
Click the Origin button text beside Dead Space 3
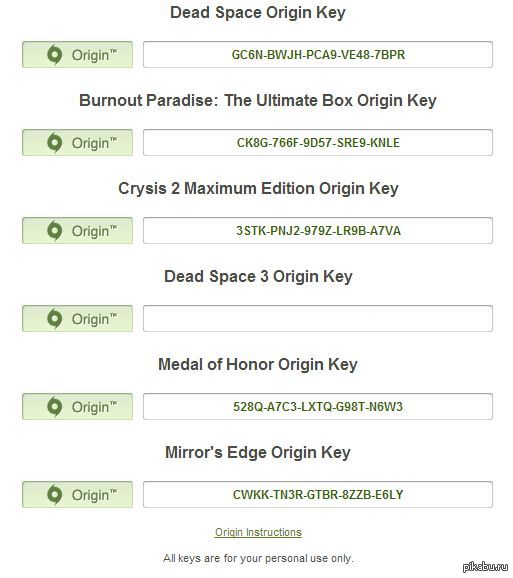click(94, 320)
